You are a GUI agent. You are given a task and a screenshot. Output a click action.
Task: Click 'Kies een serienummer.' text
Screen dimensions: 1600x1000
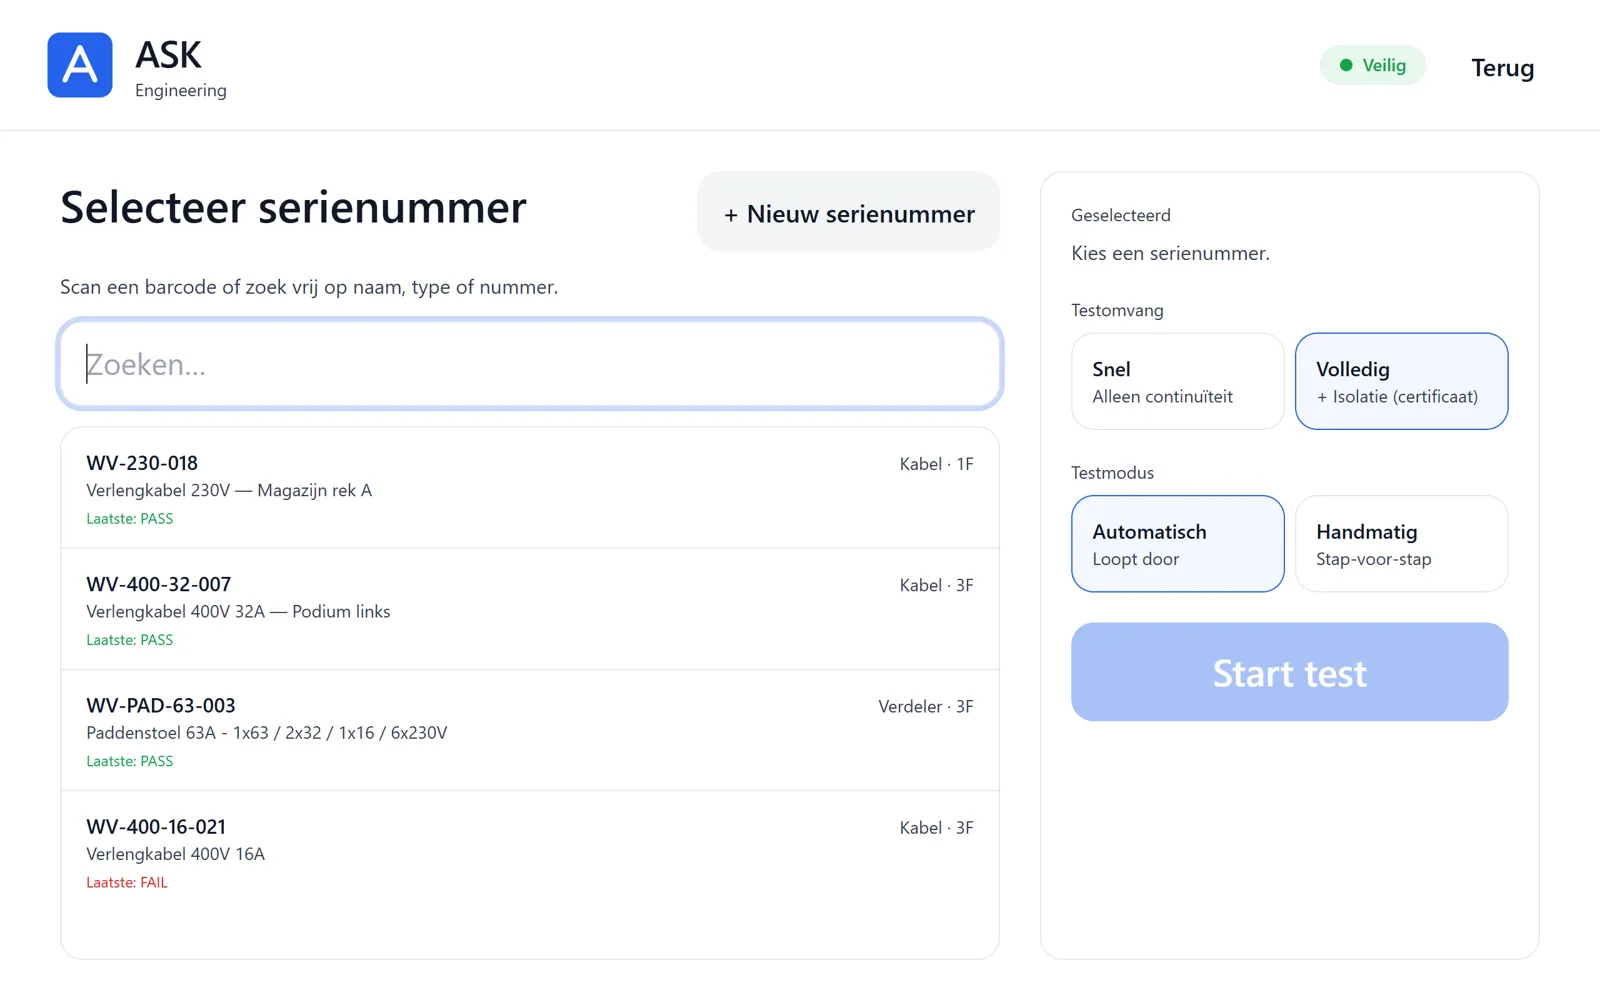[x=1170, y=253]
